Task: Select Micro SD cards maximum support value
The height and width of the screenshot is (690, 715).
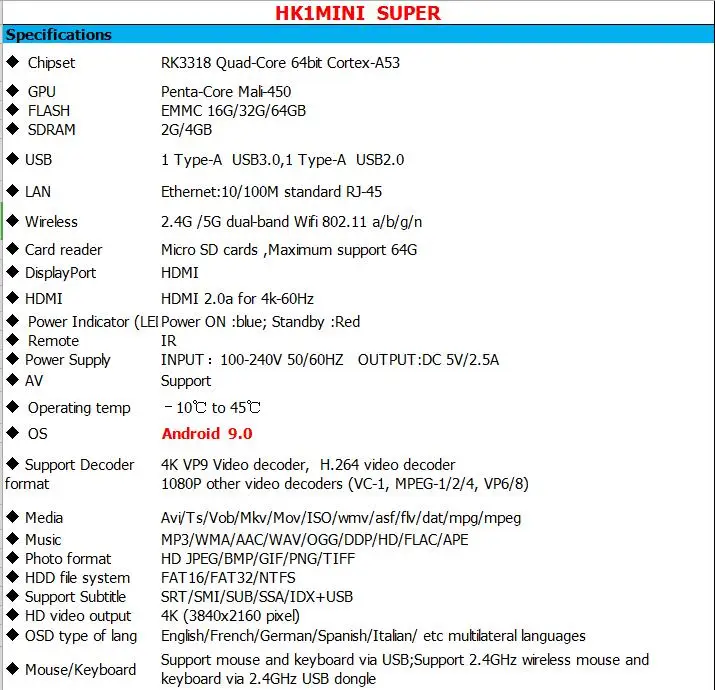Action: click(x=289, y=250)
